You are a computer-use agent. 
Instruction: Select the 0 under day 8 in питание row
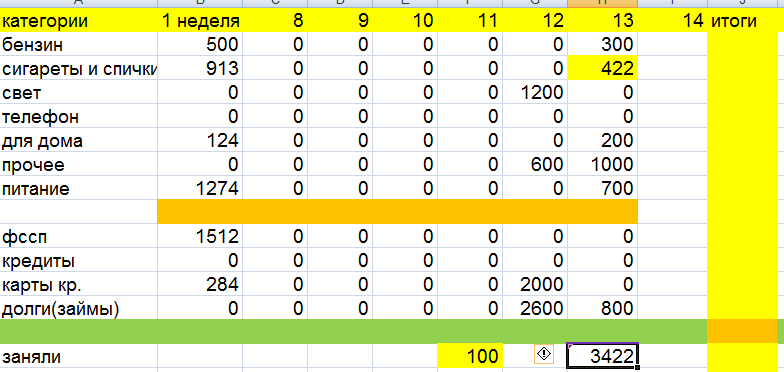(x=275, y=188)
